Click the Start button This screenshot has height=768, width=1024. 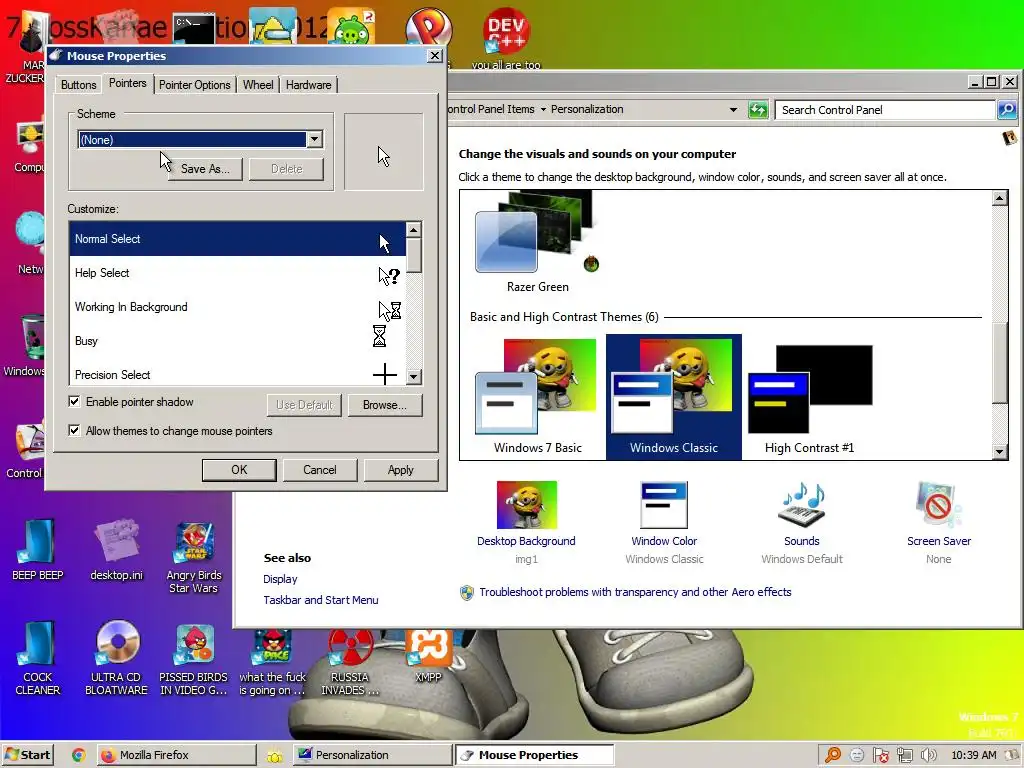[x=27, y=755]
